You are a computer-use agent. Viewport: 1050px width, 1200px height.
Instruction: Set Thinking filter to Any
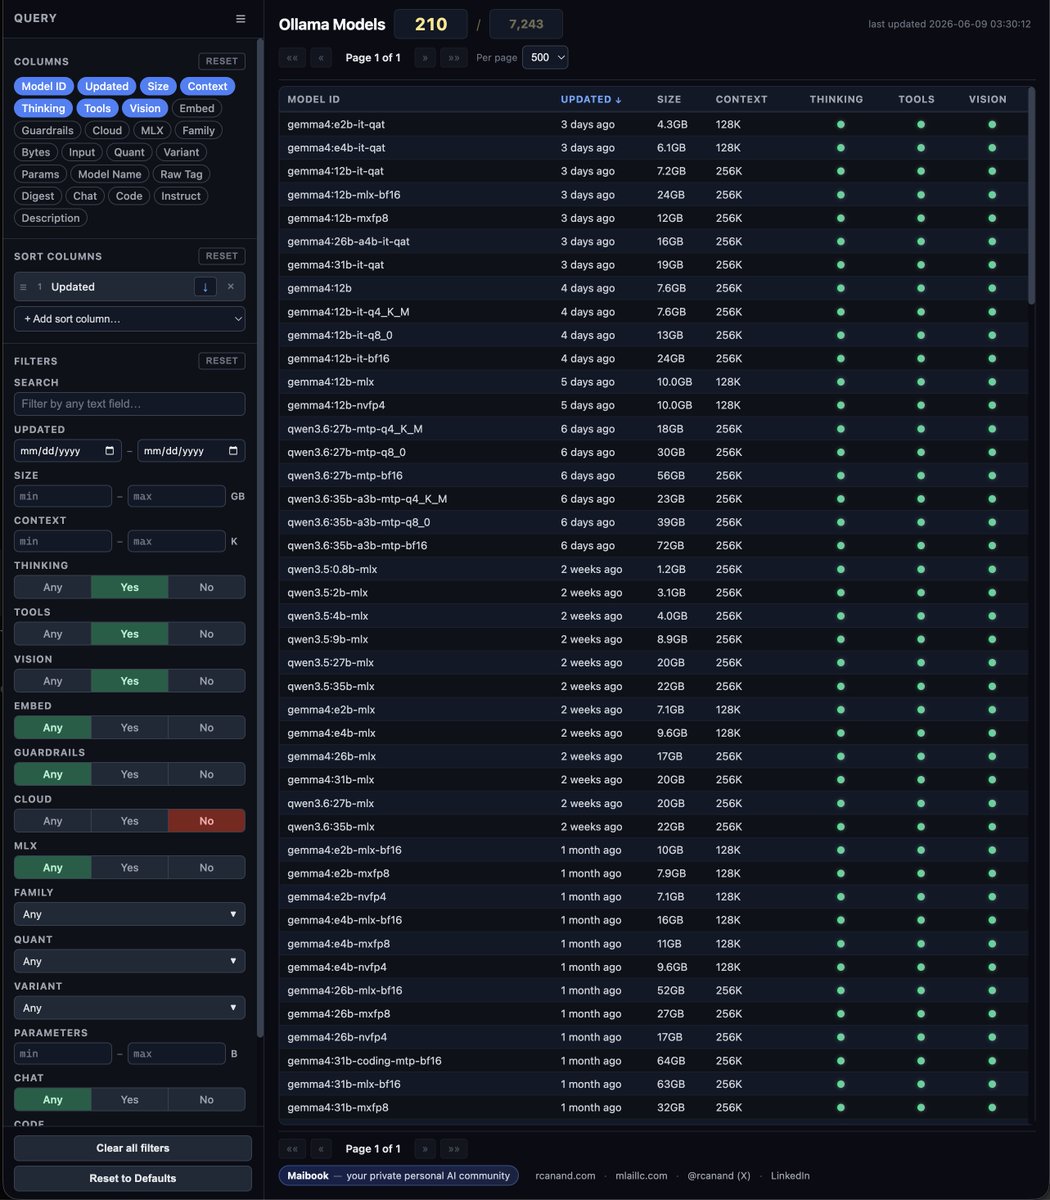(53, 587)
